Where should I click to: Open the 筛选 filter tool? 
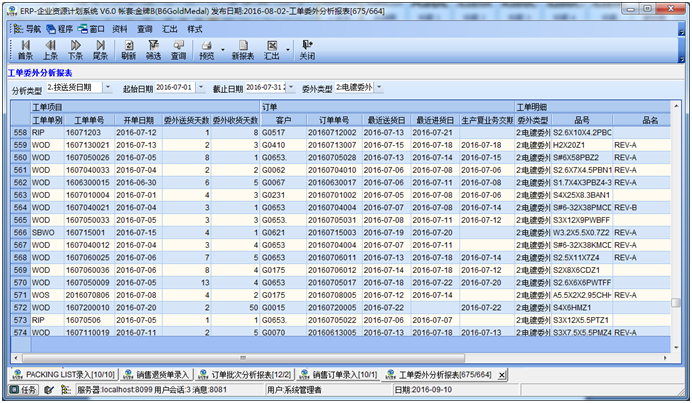154,50
